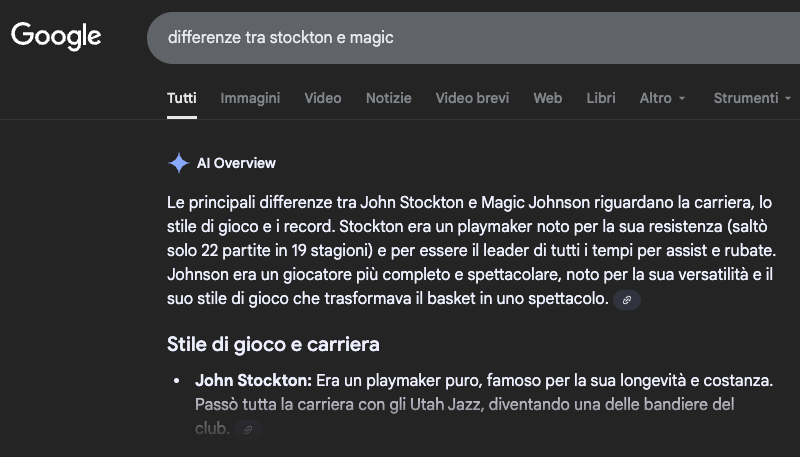Focus the search box with 'differenze tra stockton e magic'
The height and width of the screenshot is (457, 800).
pos(473,38)
